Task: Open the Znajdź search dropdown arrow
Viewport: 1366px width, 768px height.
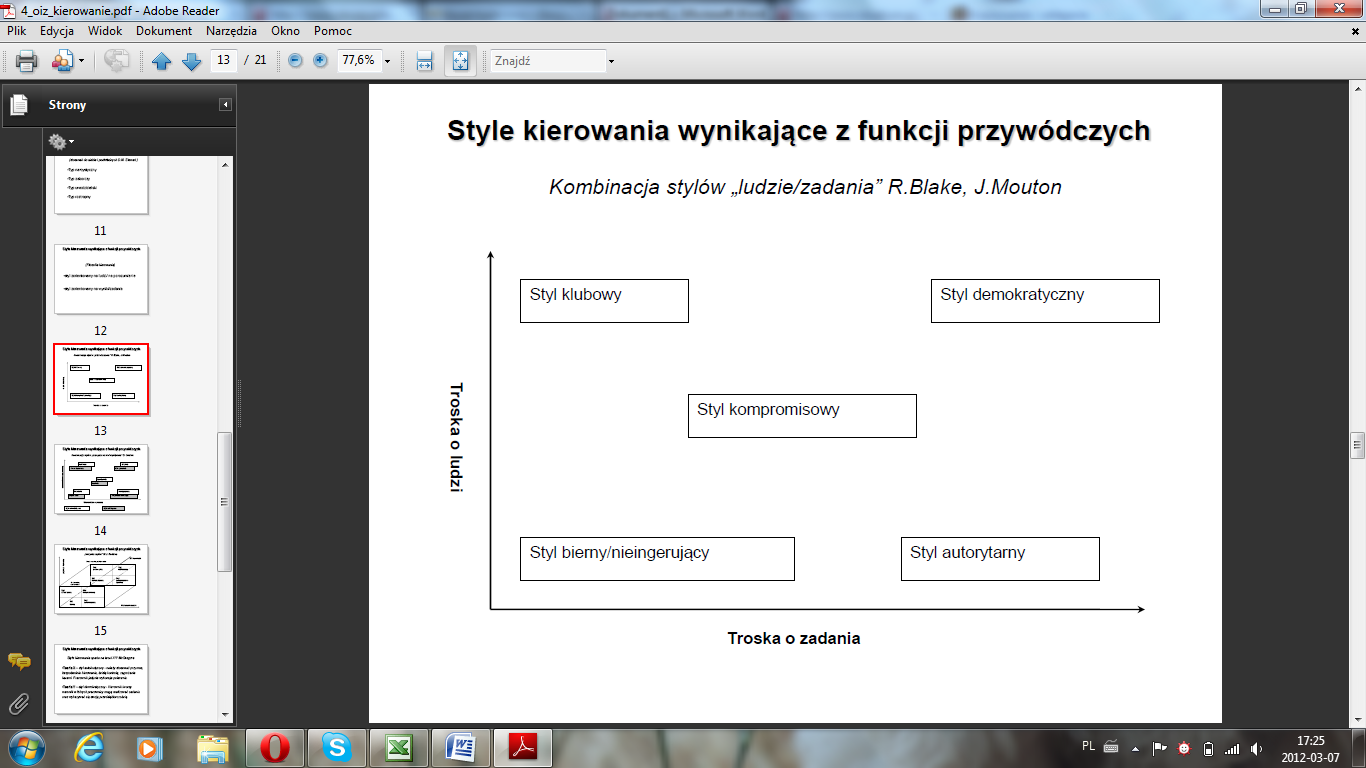Action: pos(611,61)
